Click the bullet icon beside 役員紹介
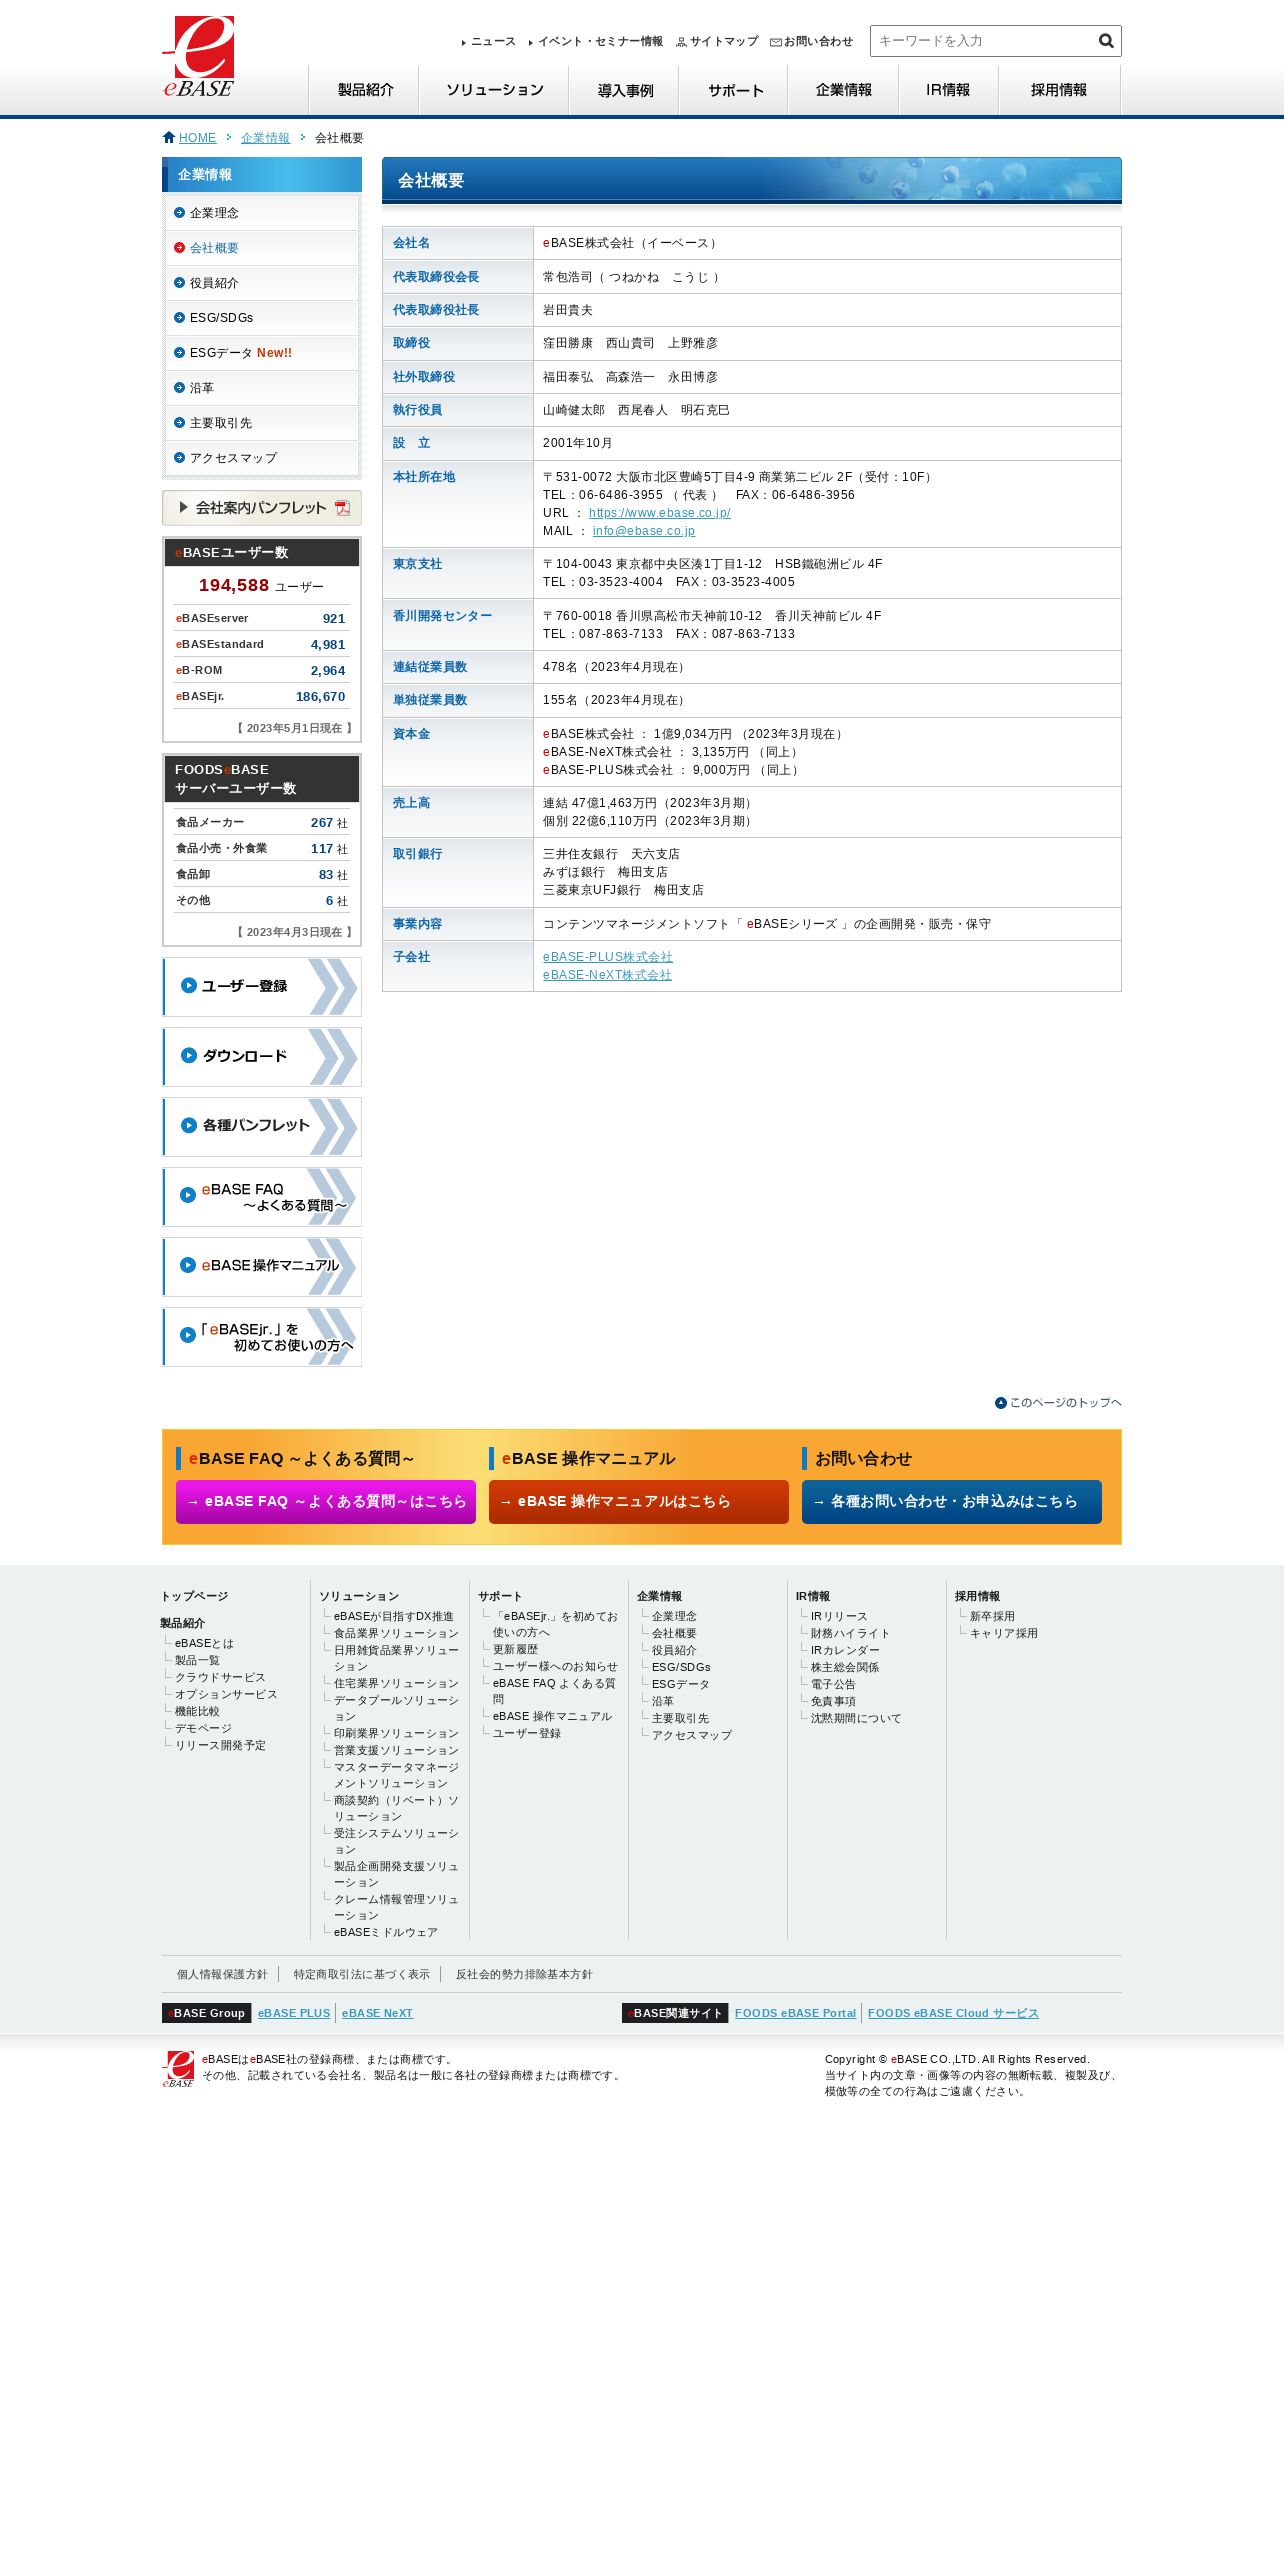1284x2568 pixels. (180, 283)
